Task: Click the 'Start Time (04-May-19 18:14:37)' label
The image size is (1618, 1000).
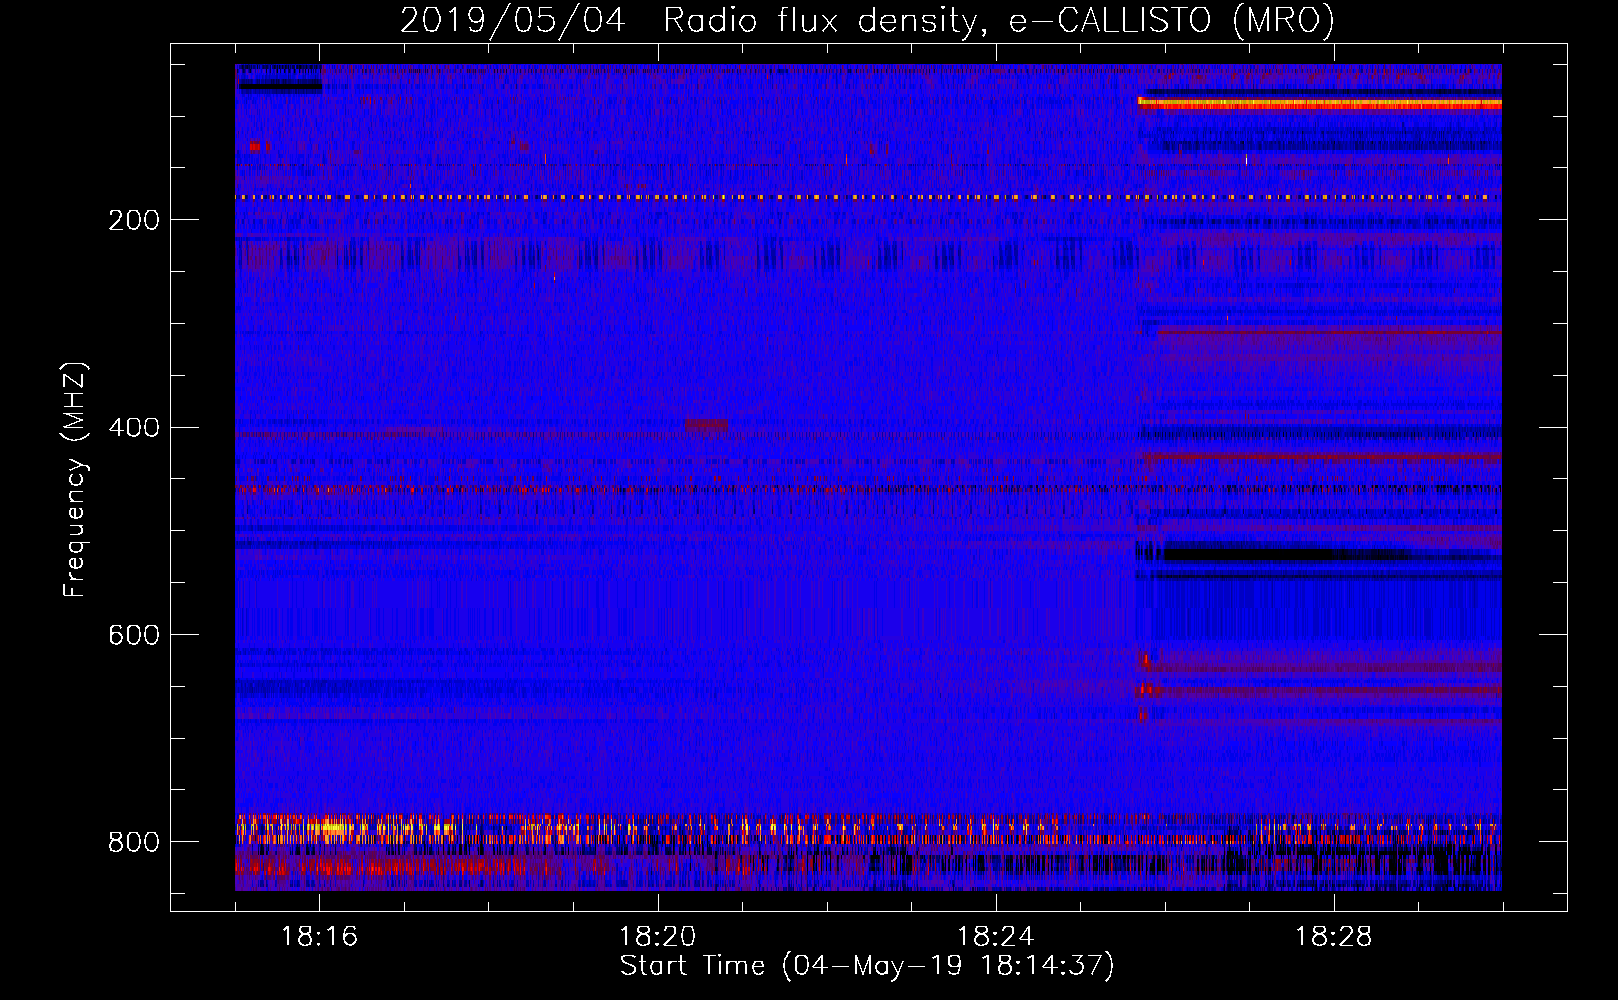Action: pos(867,966)
